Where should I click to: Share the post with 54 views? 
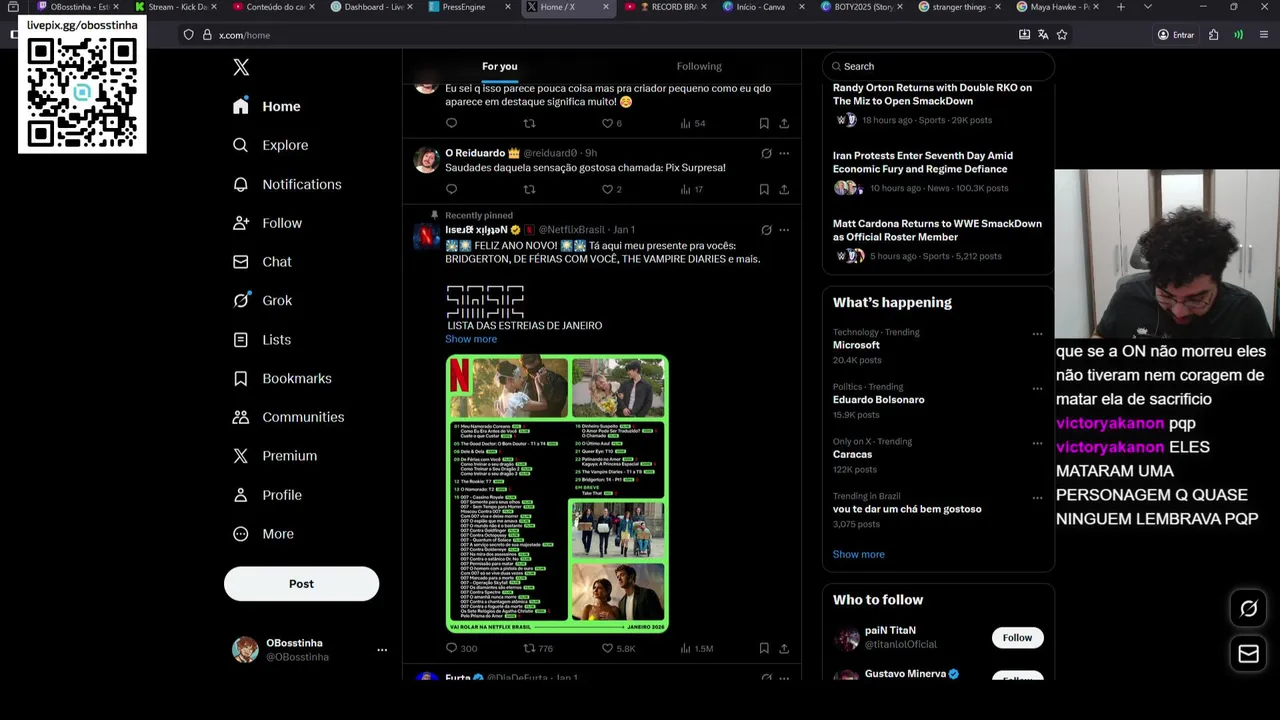click(784, 123)
